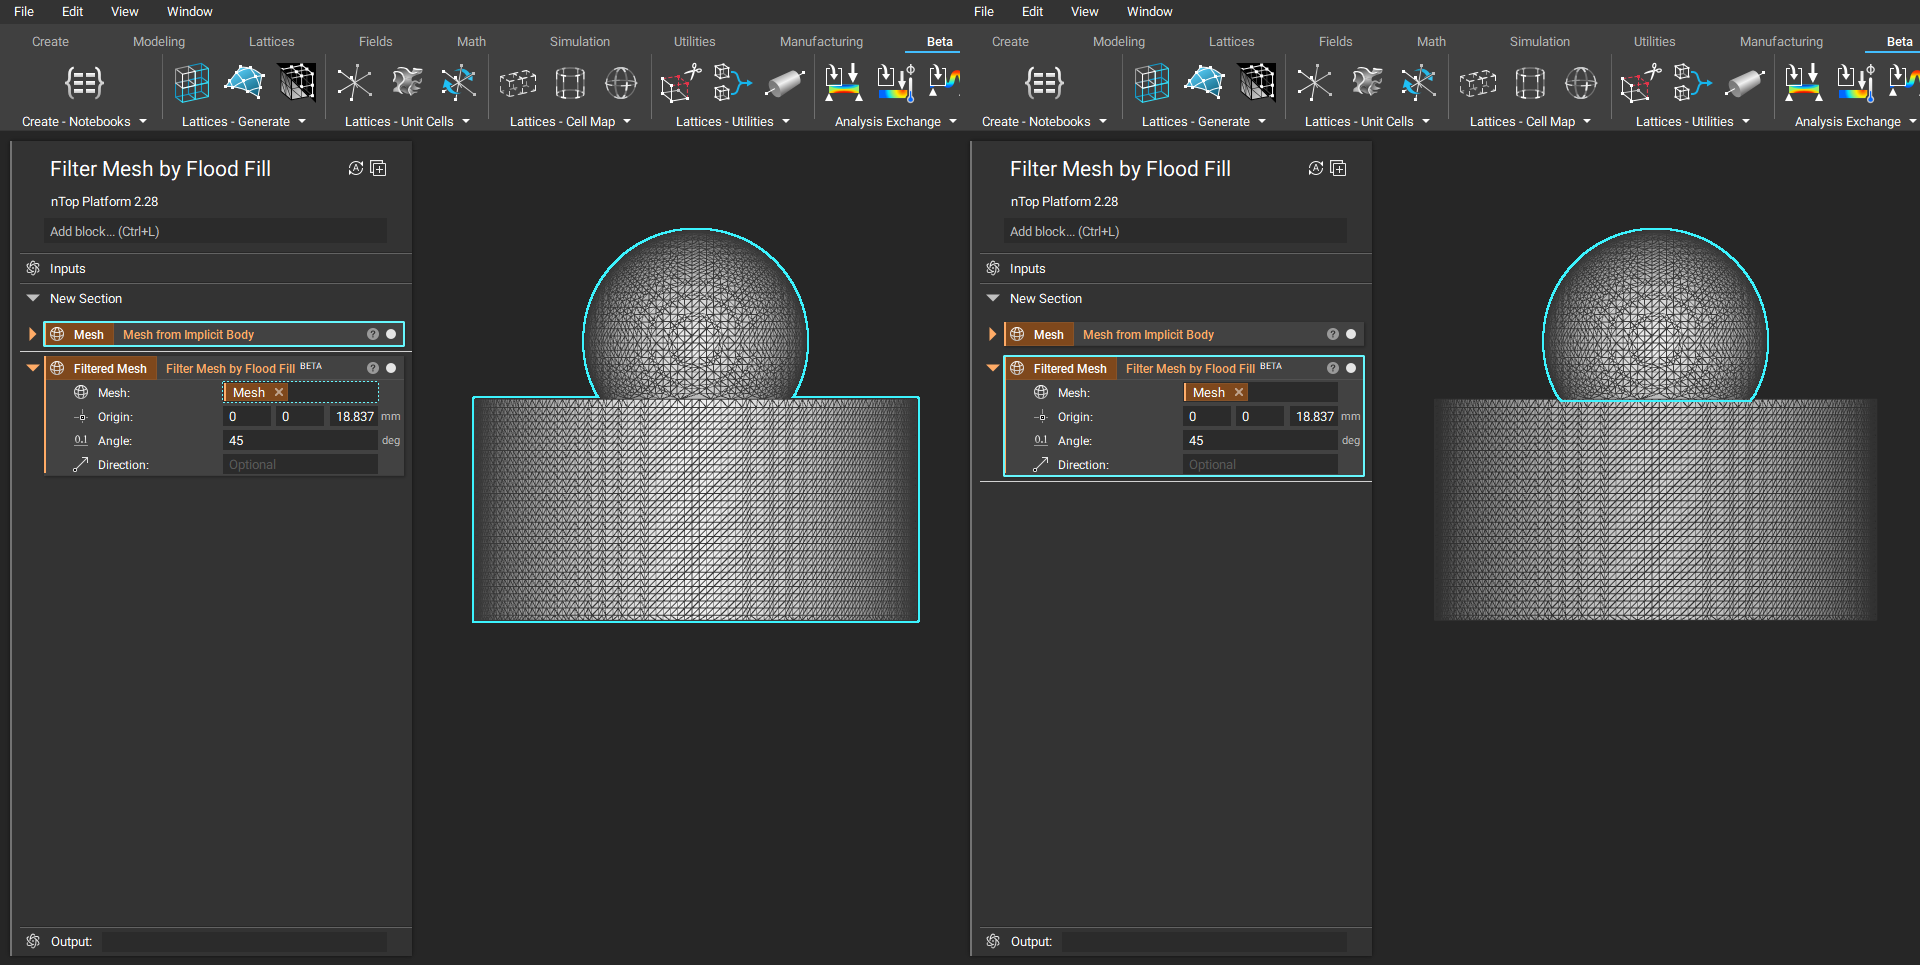This screenshot has height=965, width=1920.
Task: Switch to Modeling tab in left window
Action: point(159,42)
